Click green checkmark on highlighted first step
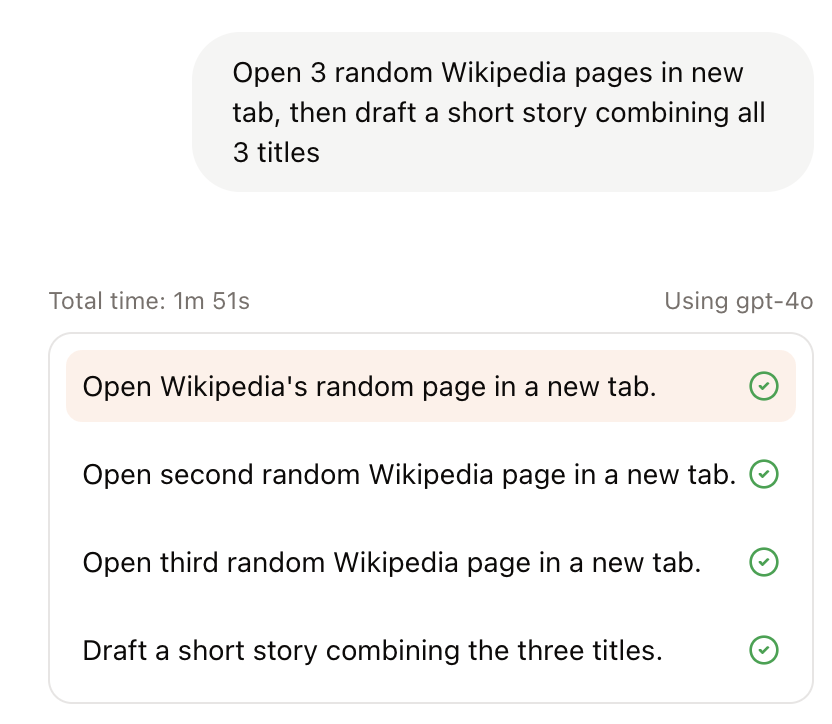Viewport: 832px width, 724px height. 764,386
